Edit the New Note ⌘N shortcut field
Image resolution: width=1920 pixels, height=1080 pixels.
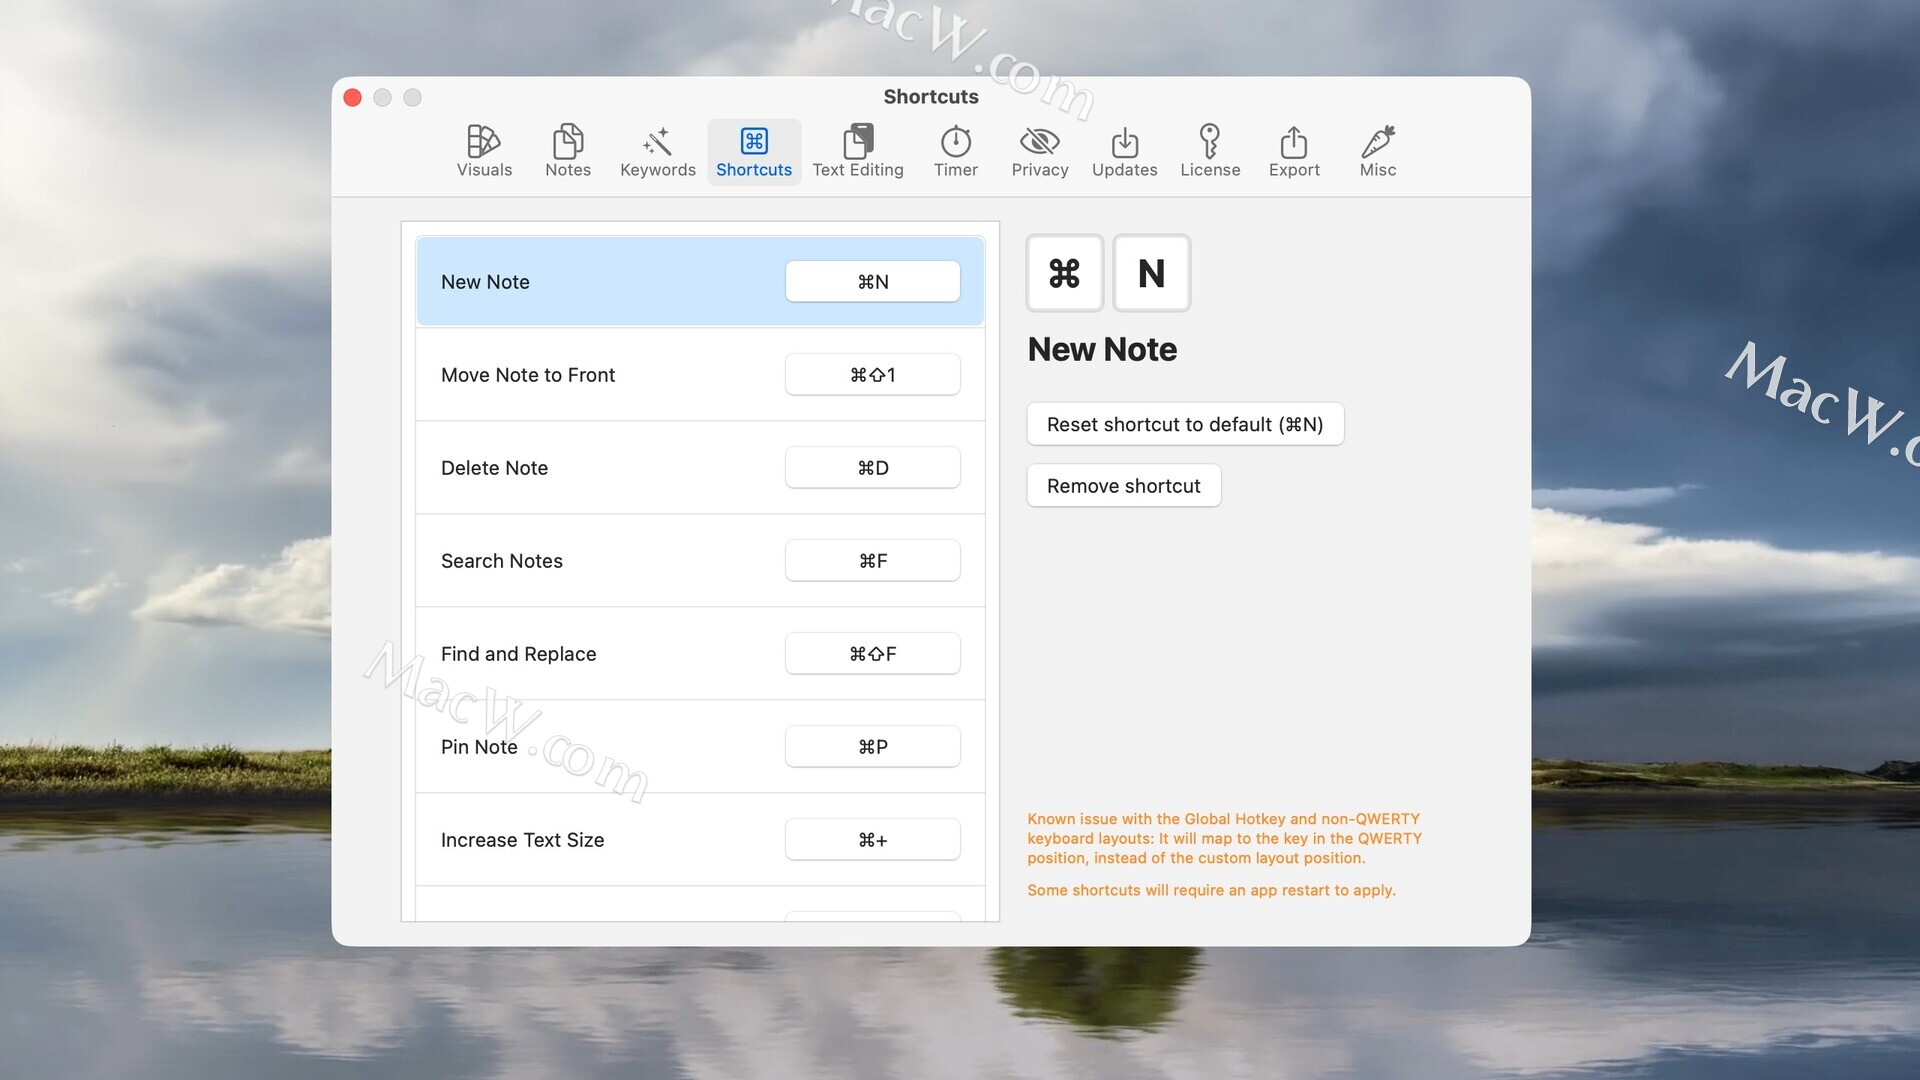coord(872,282)
